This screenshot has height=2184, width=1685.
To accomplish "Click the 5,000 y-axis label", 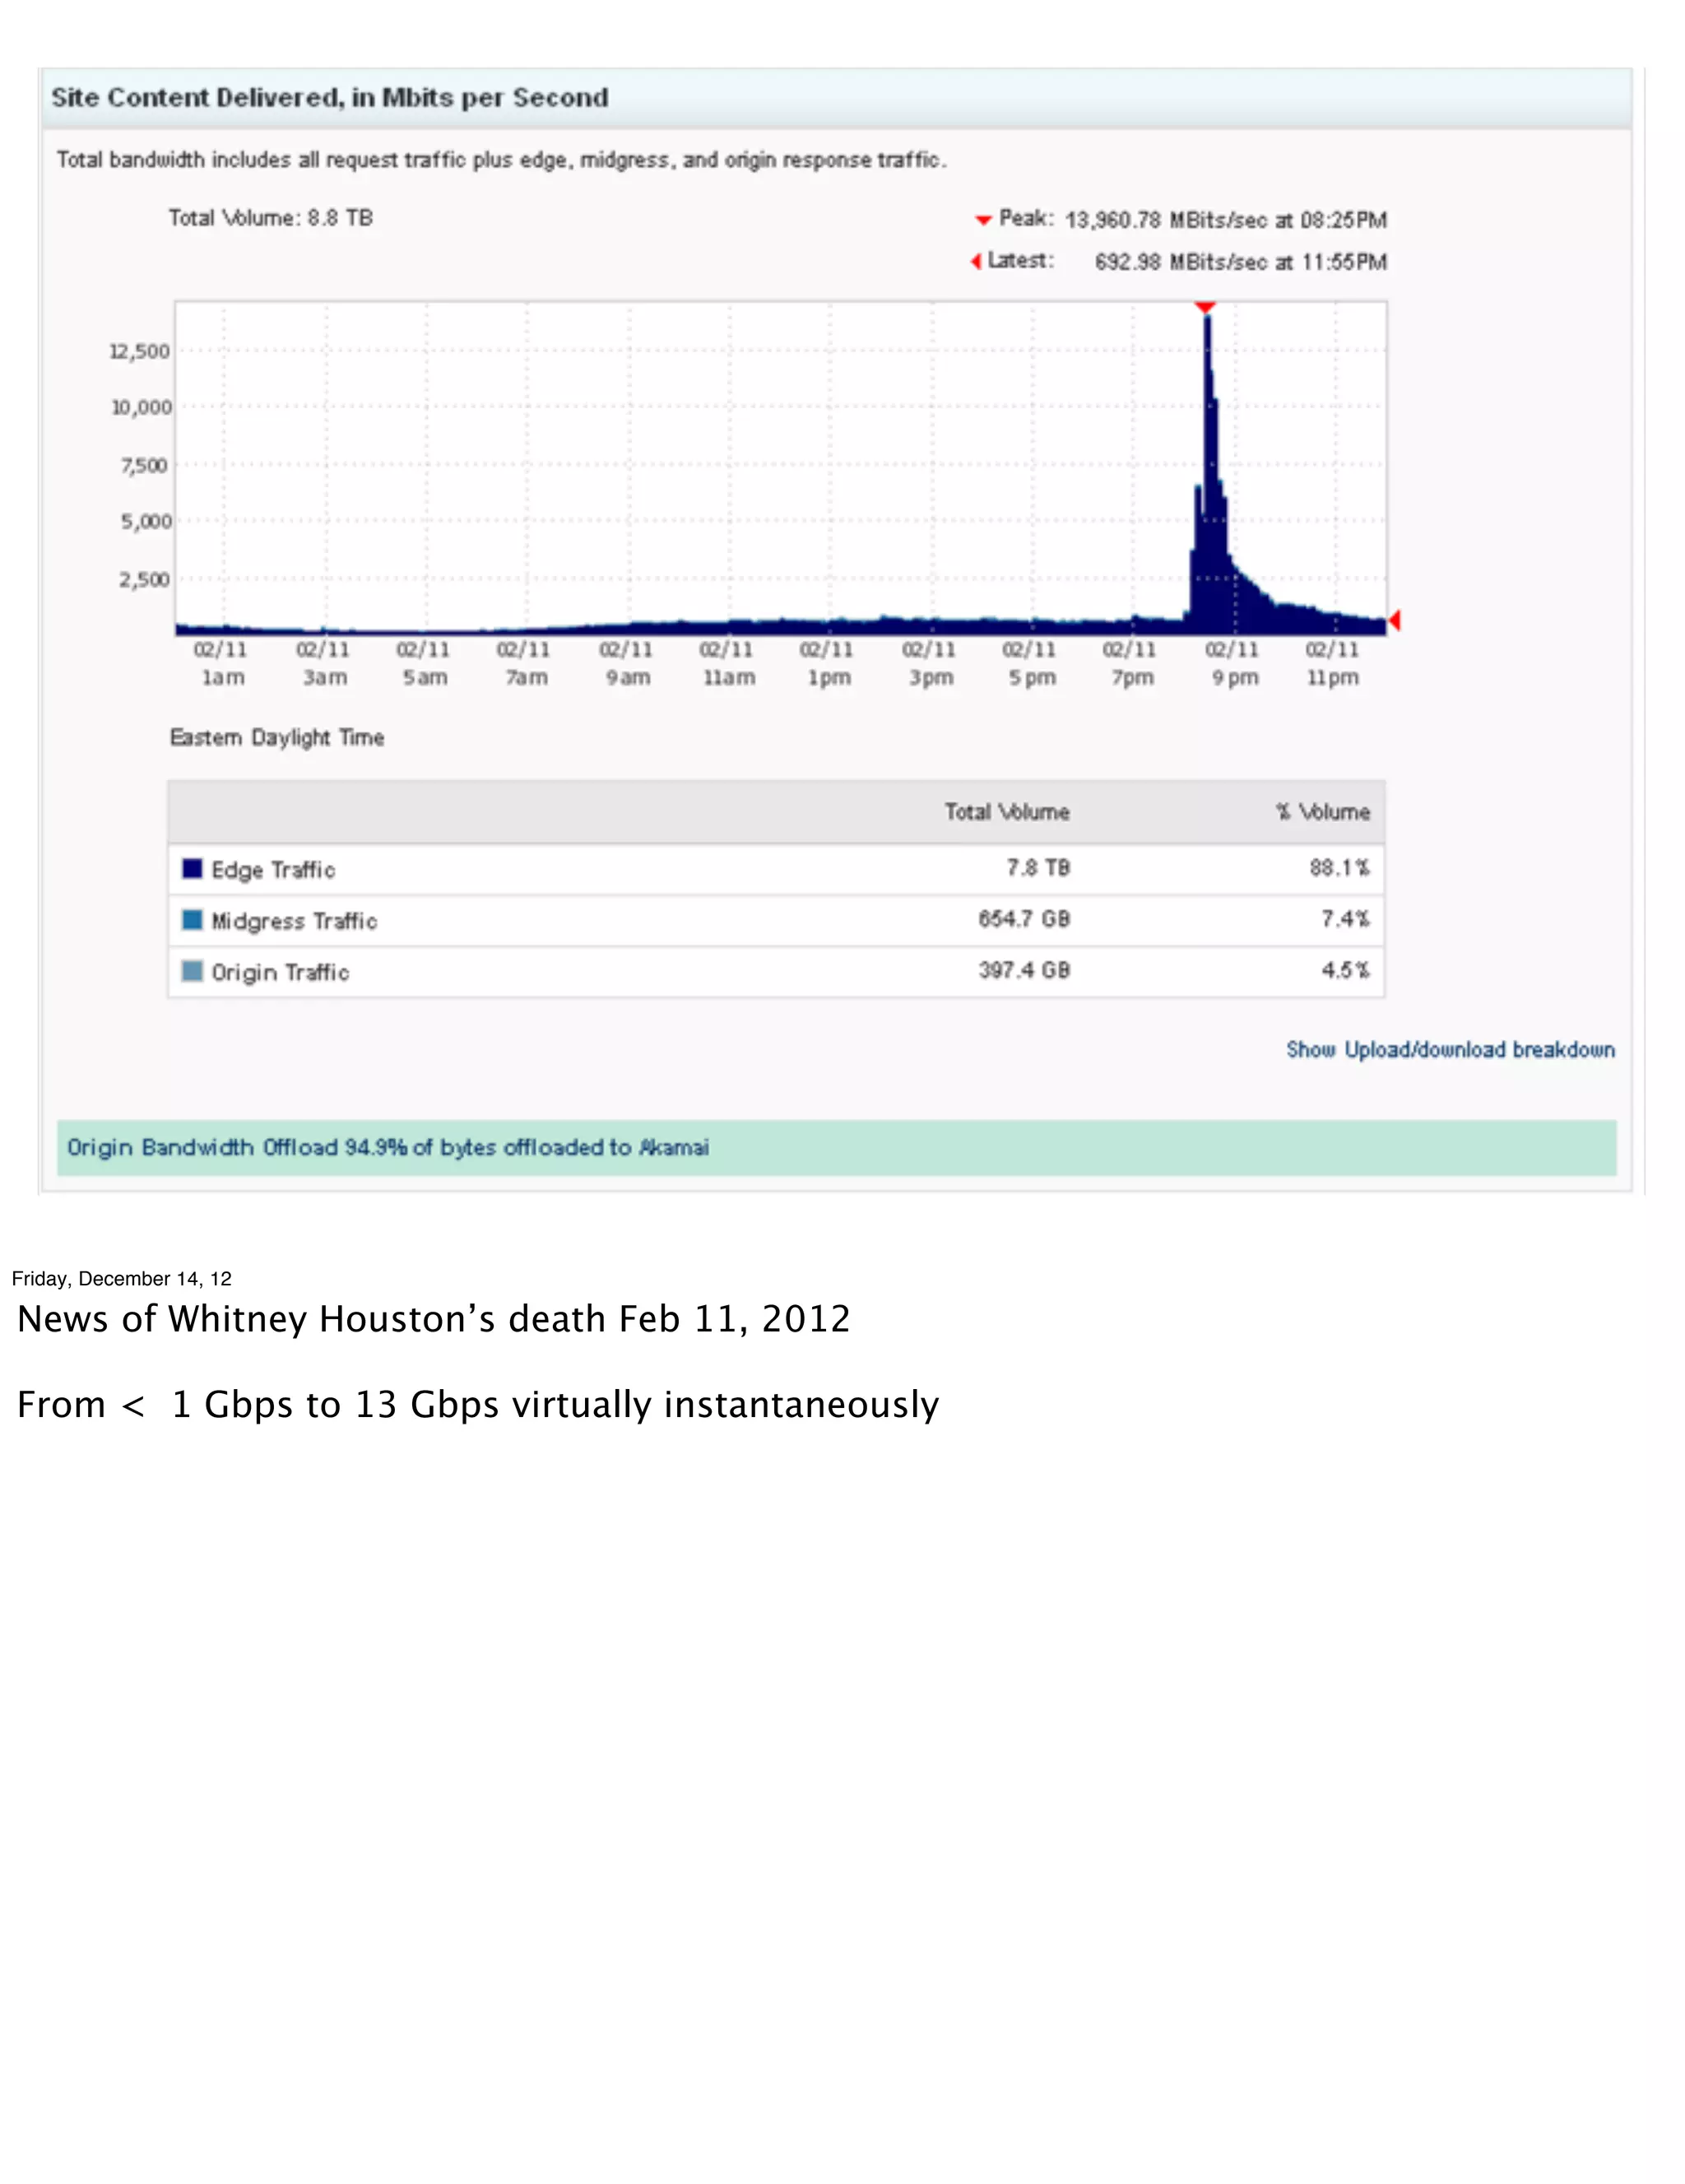I will (x=146, y=521).
